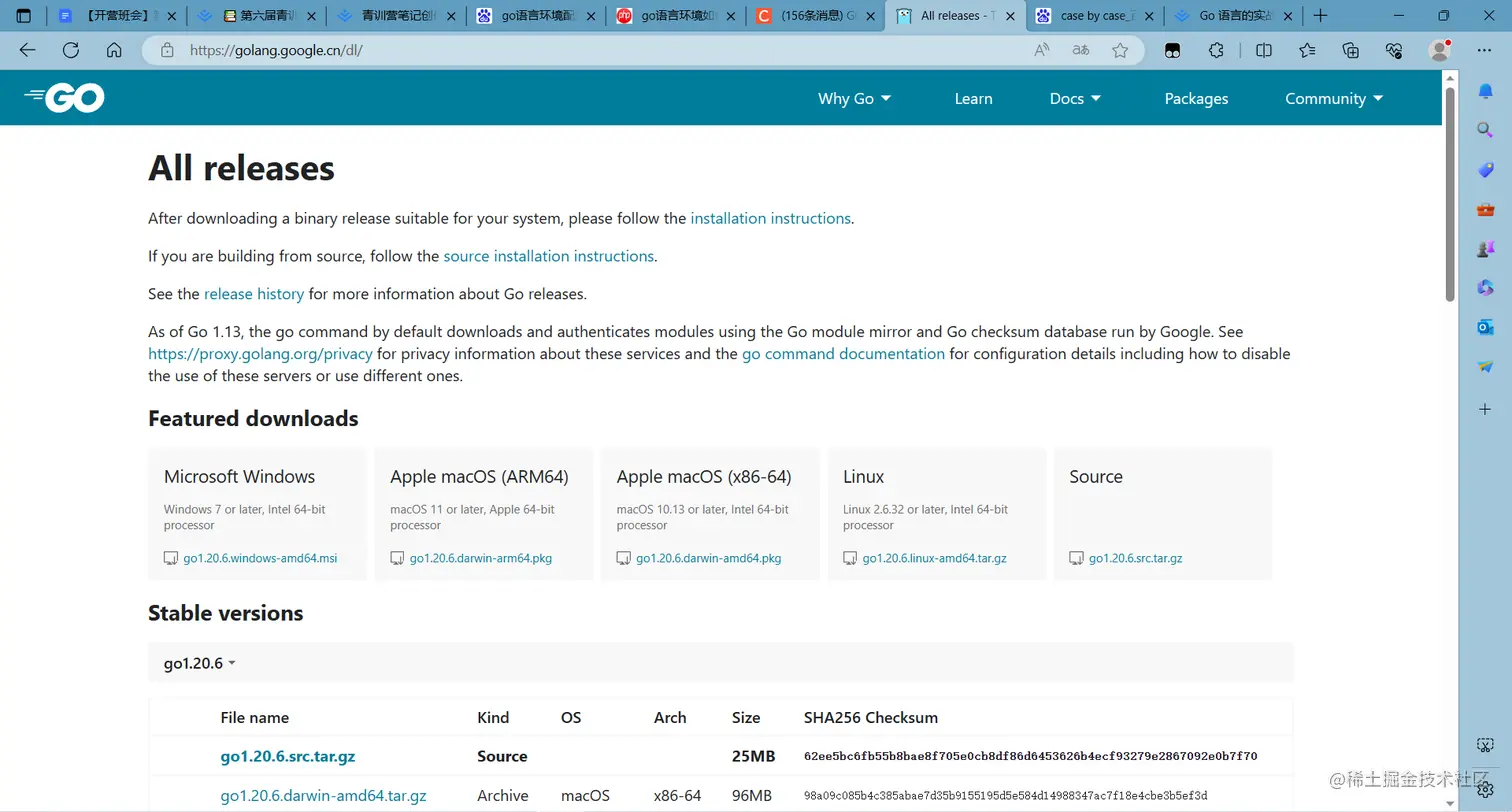This screenshot has height=812, width=1512.
Task: Open the Learn page
Action: (x=973, y=98)
